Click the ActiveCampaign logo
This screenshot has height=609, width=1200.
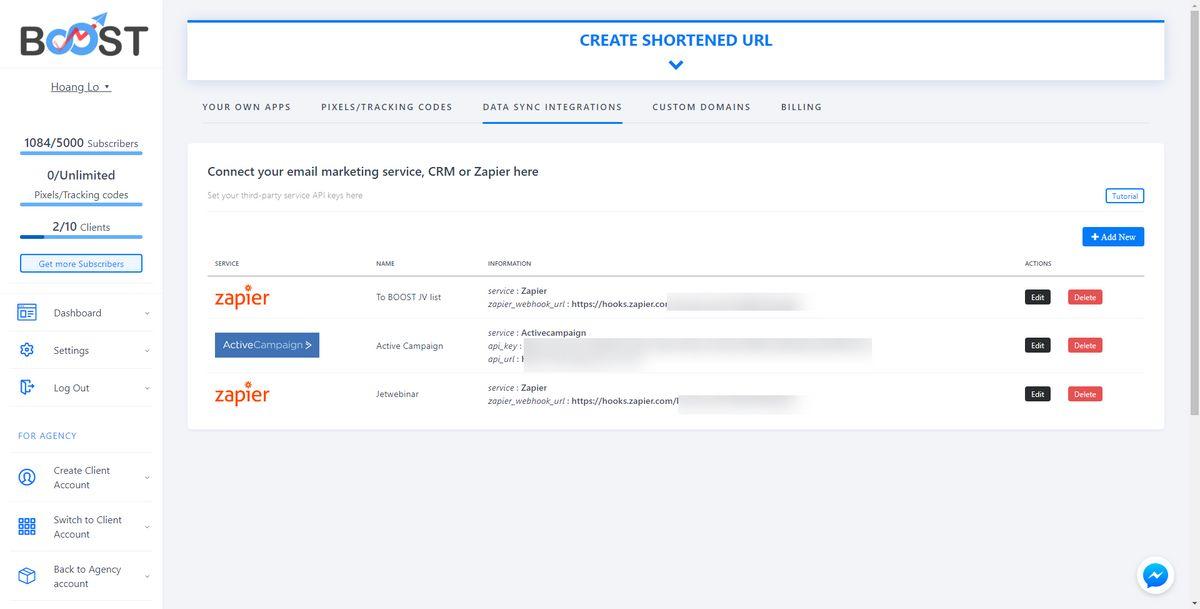tap(267, 345)
